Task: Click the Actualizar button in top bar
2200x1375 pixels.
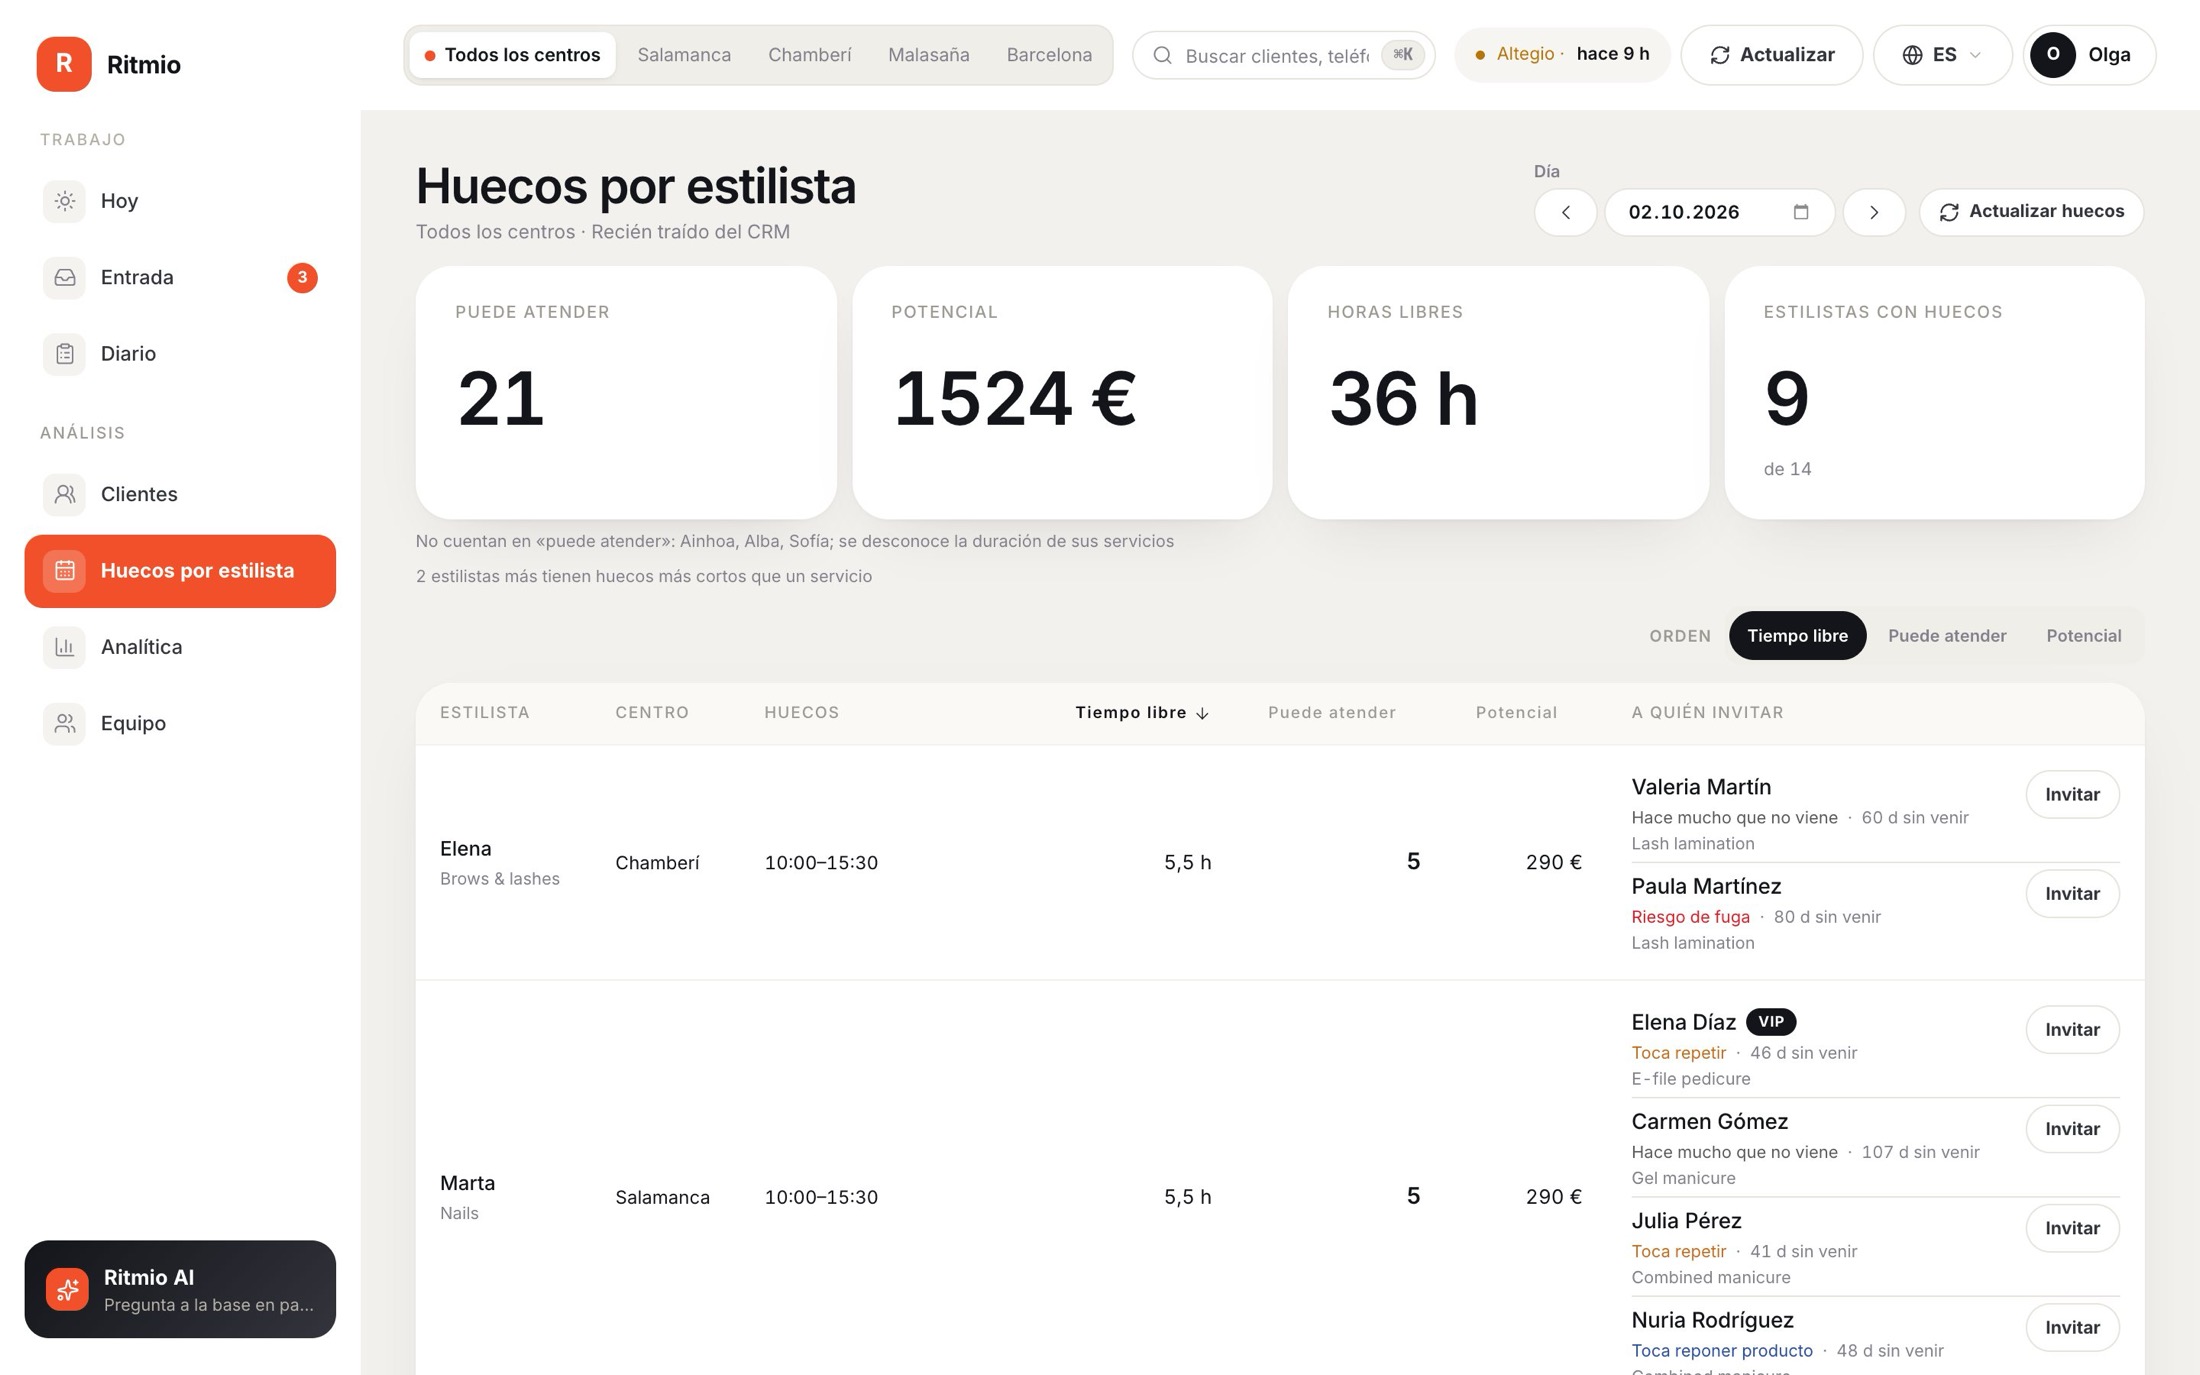Action: coord(1771,55)
